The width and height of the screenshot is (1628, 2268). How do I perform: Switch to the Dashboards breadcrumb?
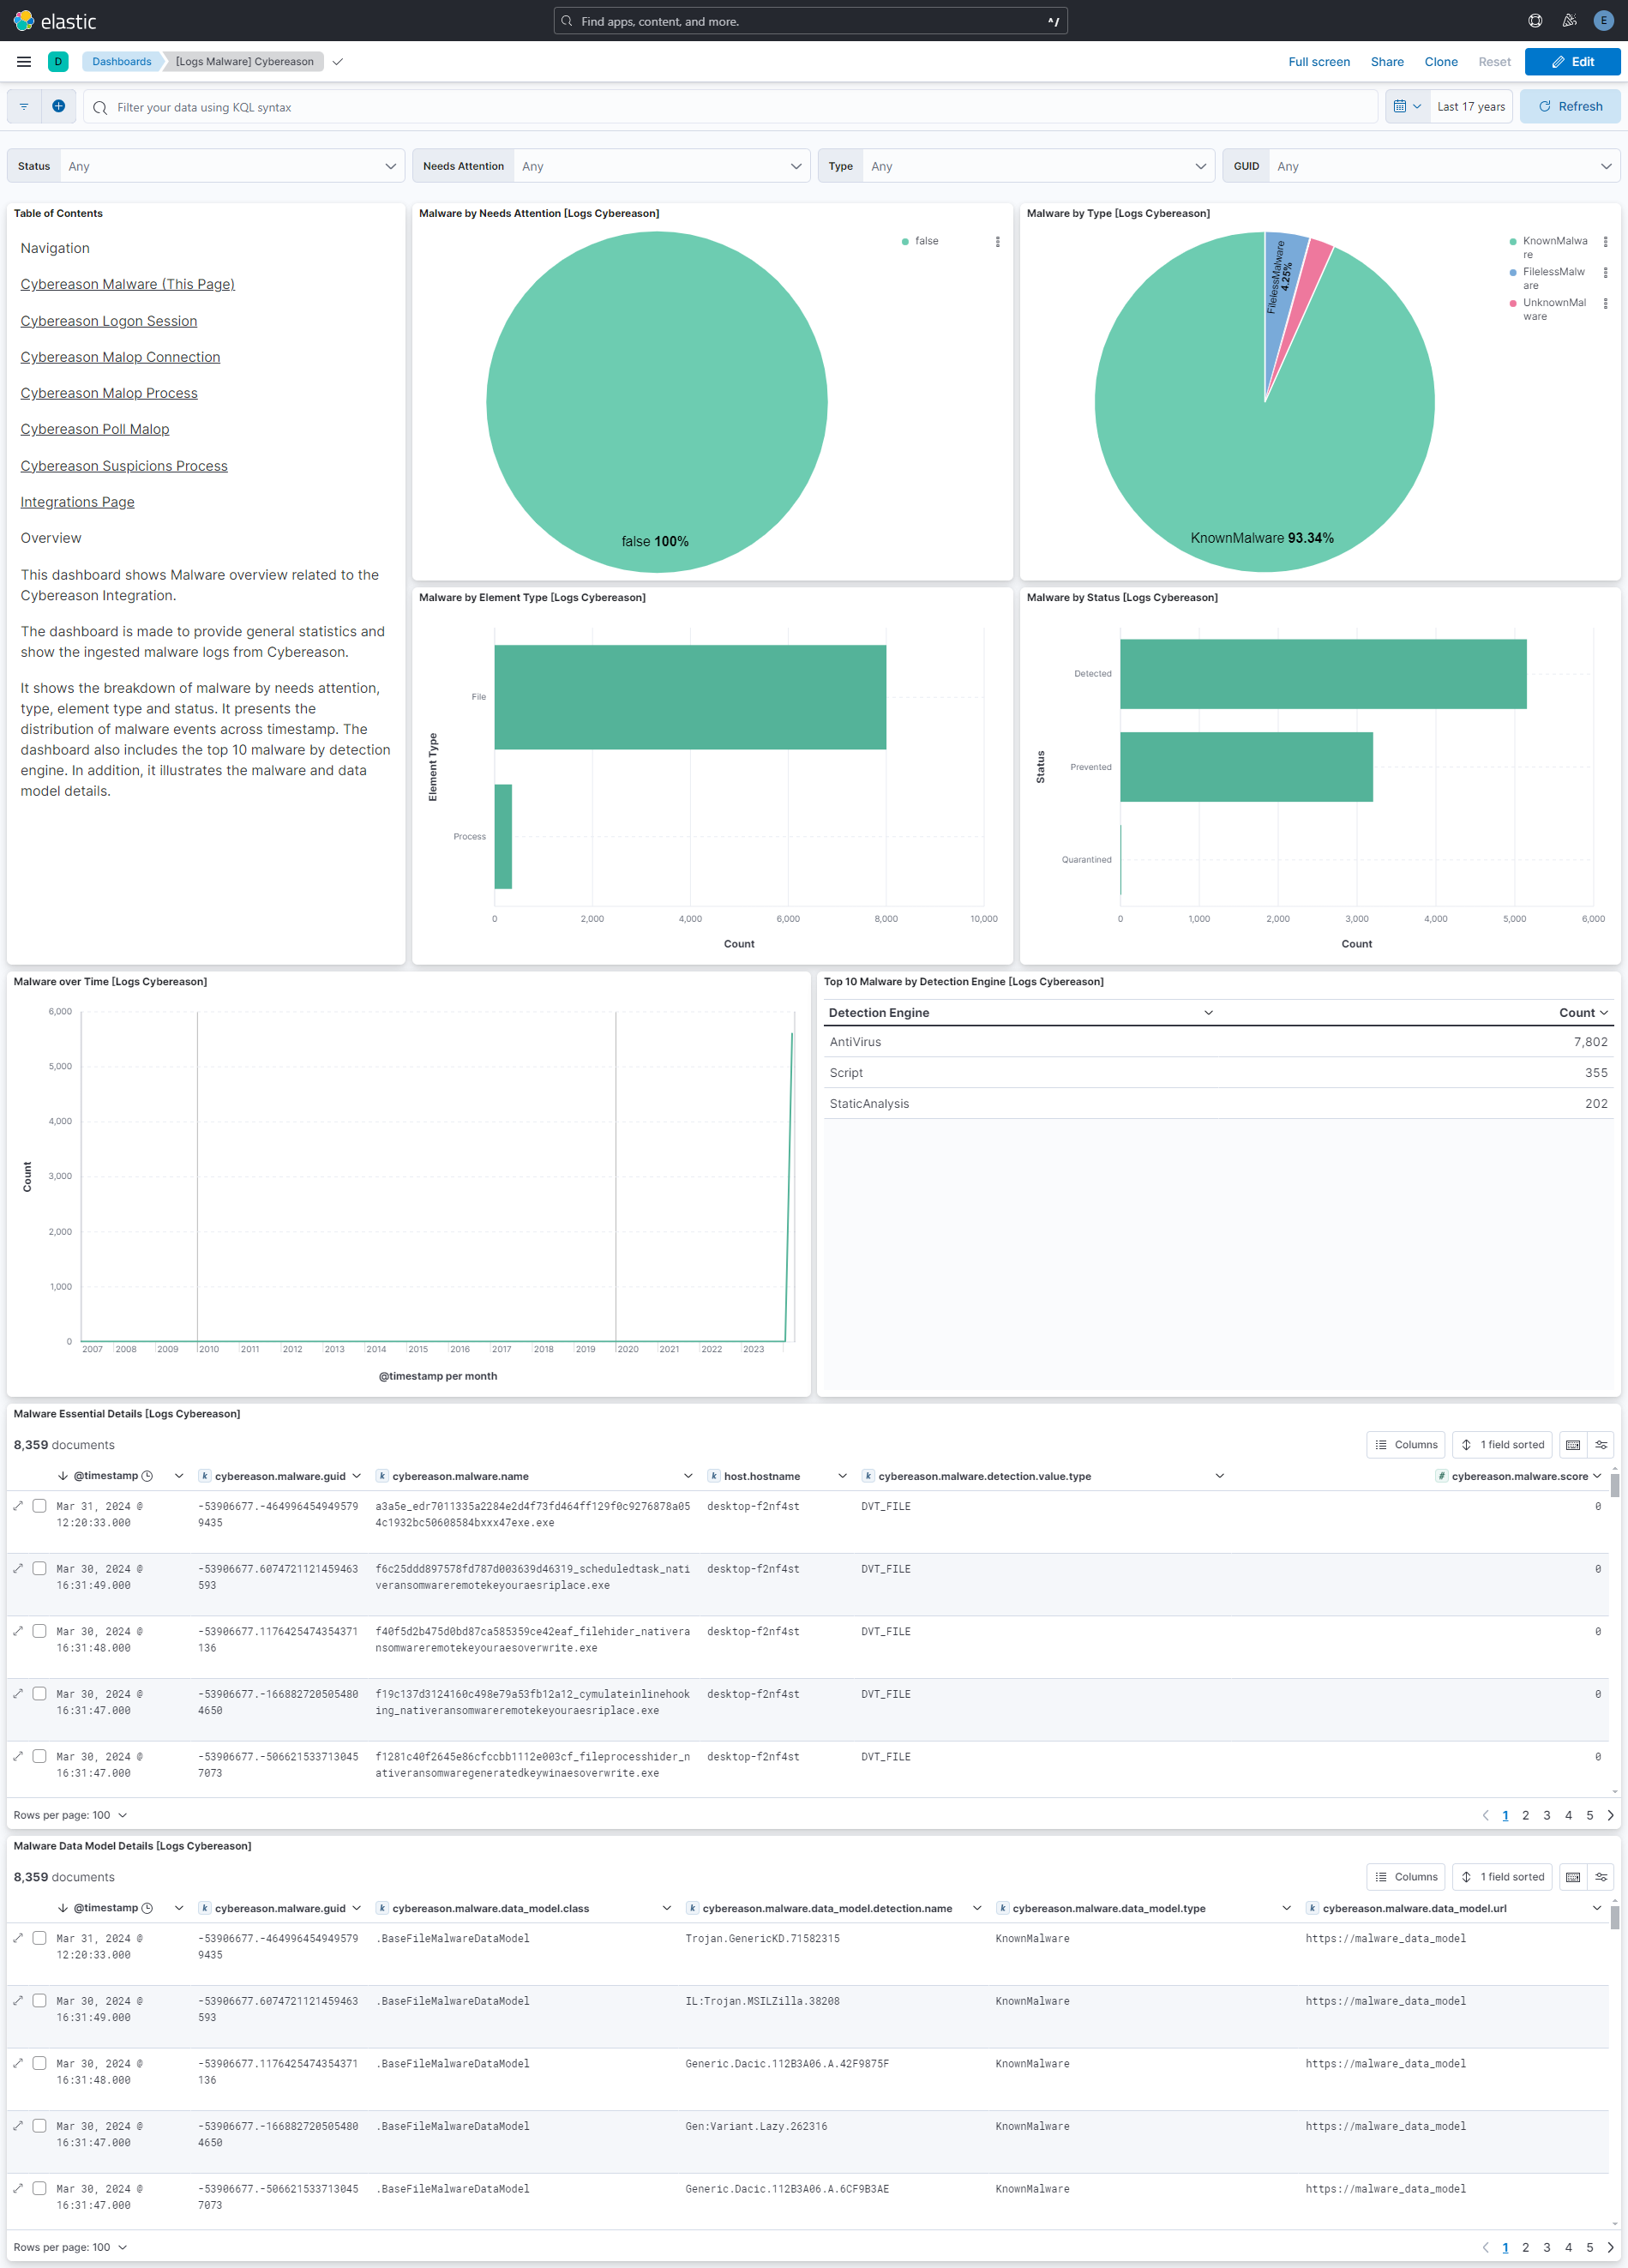[x=121, y=61]
